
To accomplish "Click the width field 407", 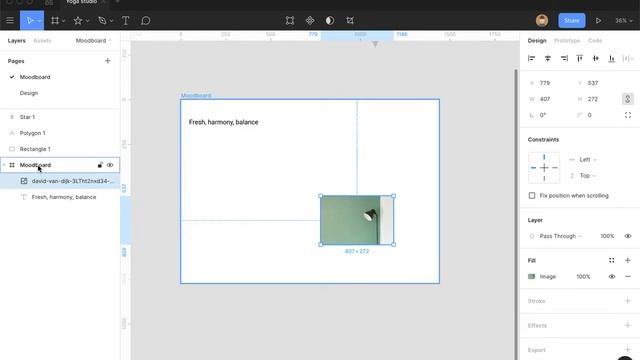I will (545, 99).
